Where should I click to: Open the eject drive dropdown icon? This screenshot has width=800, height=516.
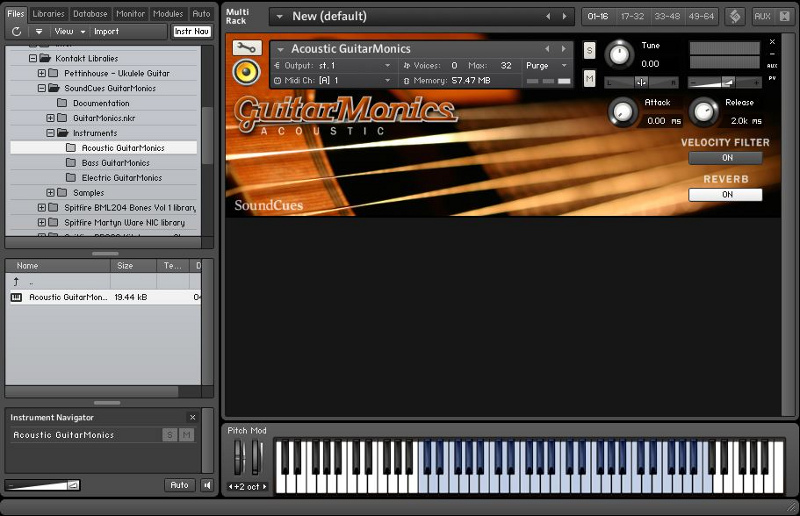click(x=39, y=32)
